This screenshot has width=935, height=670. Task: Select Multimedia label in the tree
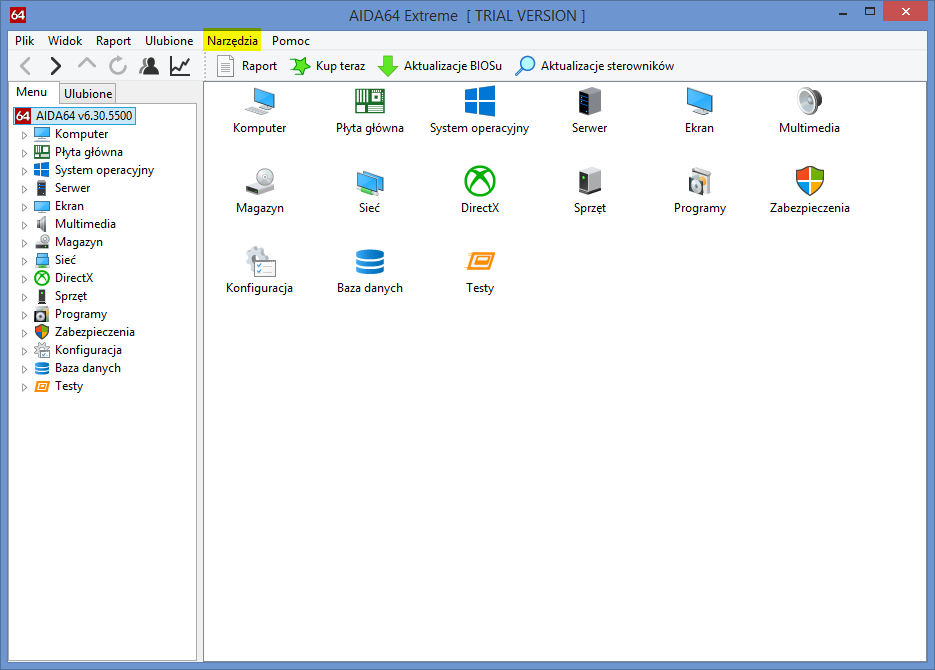85,224
